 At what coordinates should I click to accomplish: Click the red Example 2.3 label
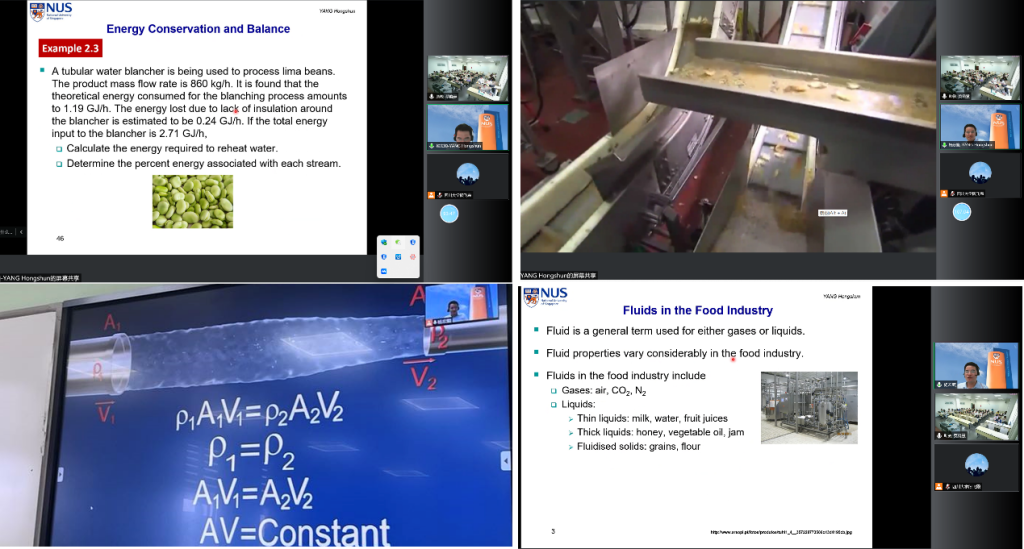69,49
